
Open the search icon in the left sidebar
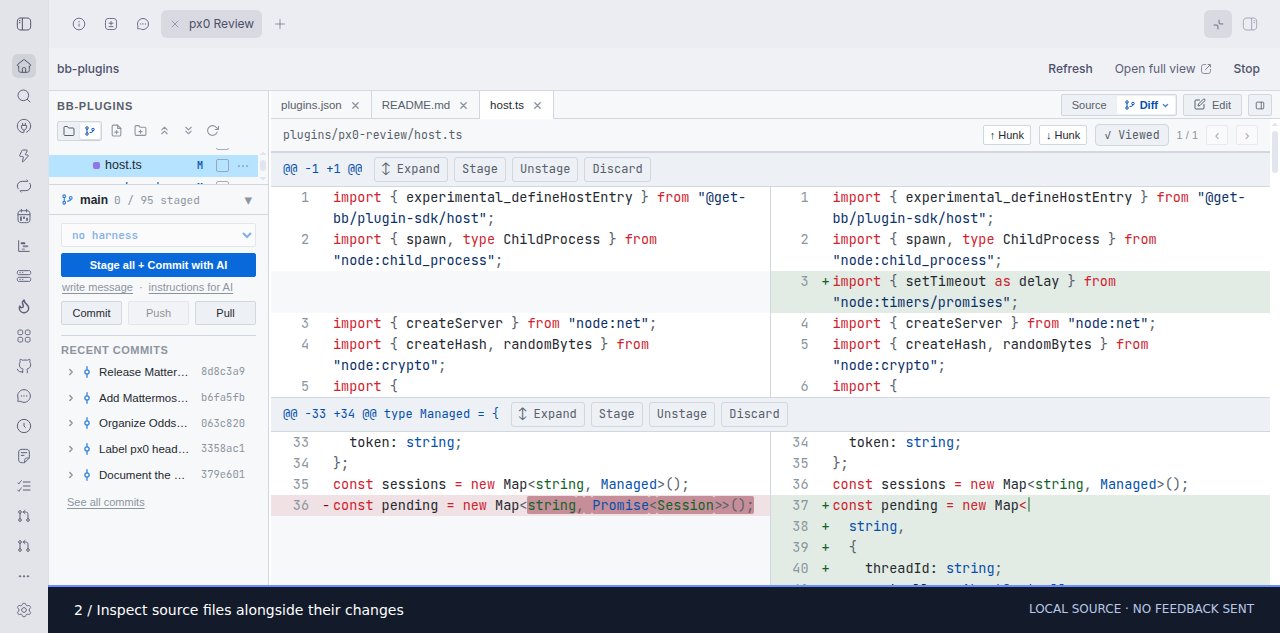(x=24, y=96)
